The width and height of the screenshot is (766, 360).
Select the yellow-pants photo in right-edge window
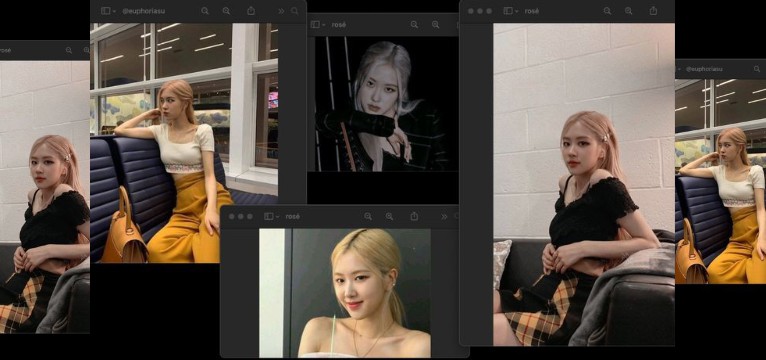[721, 181]
